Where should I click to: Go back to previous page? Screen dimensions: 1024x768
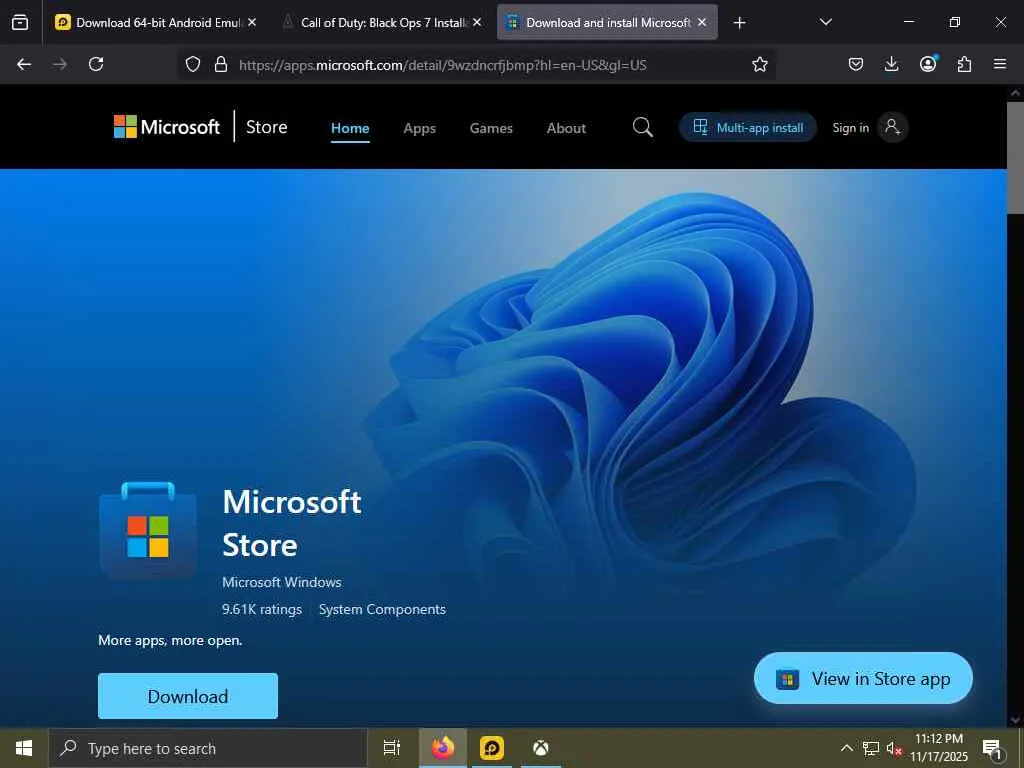(x=24, y=64)
